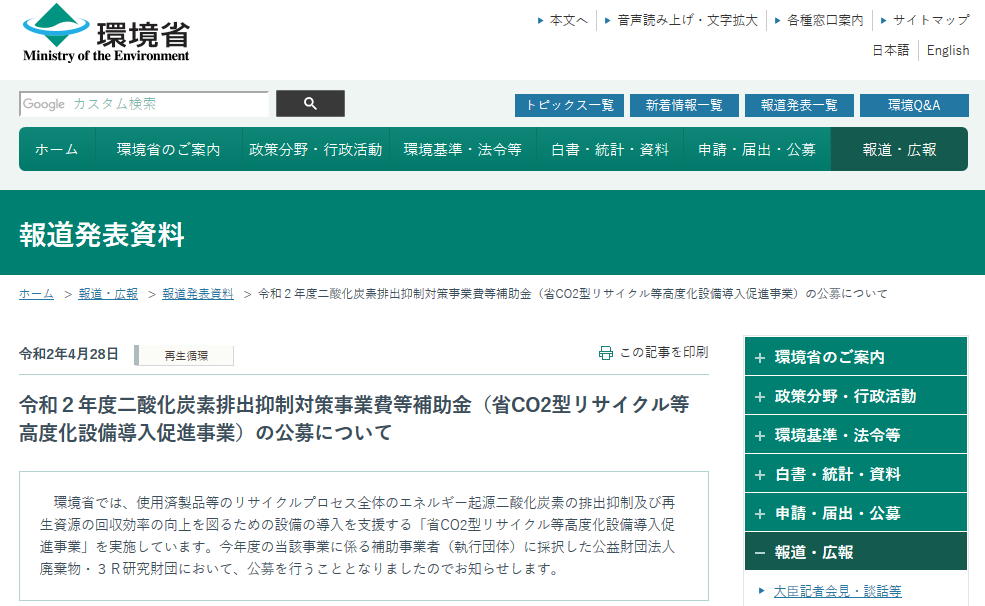Click the トピックス一覧 button
985x606 pixels.
[569, 105]
